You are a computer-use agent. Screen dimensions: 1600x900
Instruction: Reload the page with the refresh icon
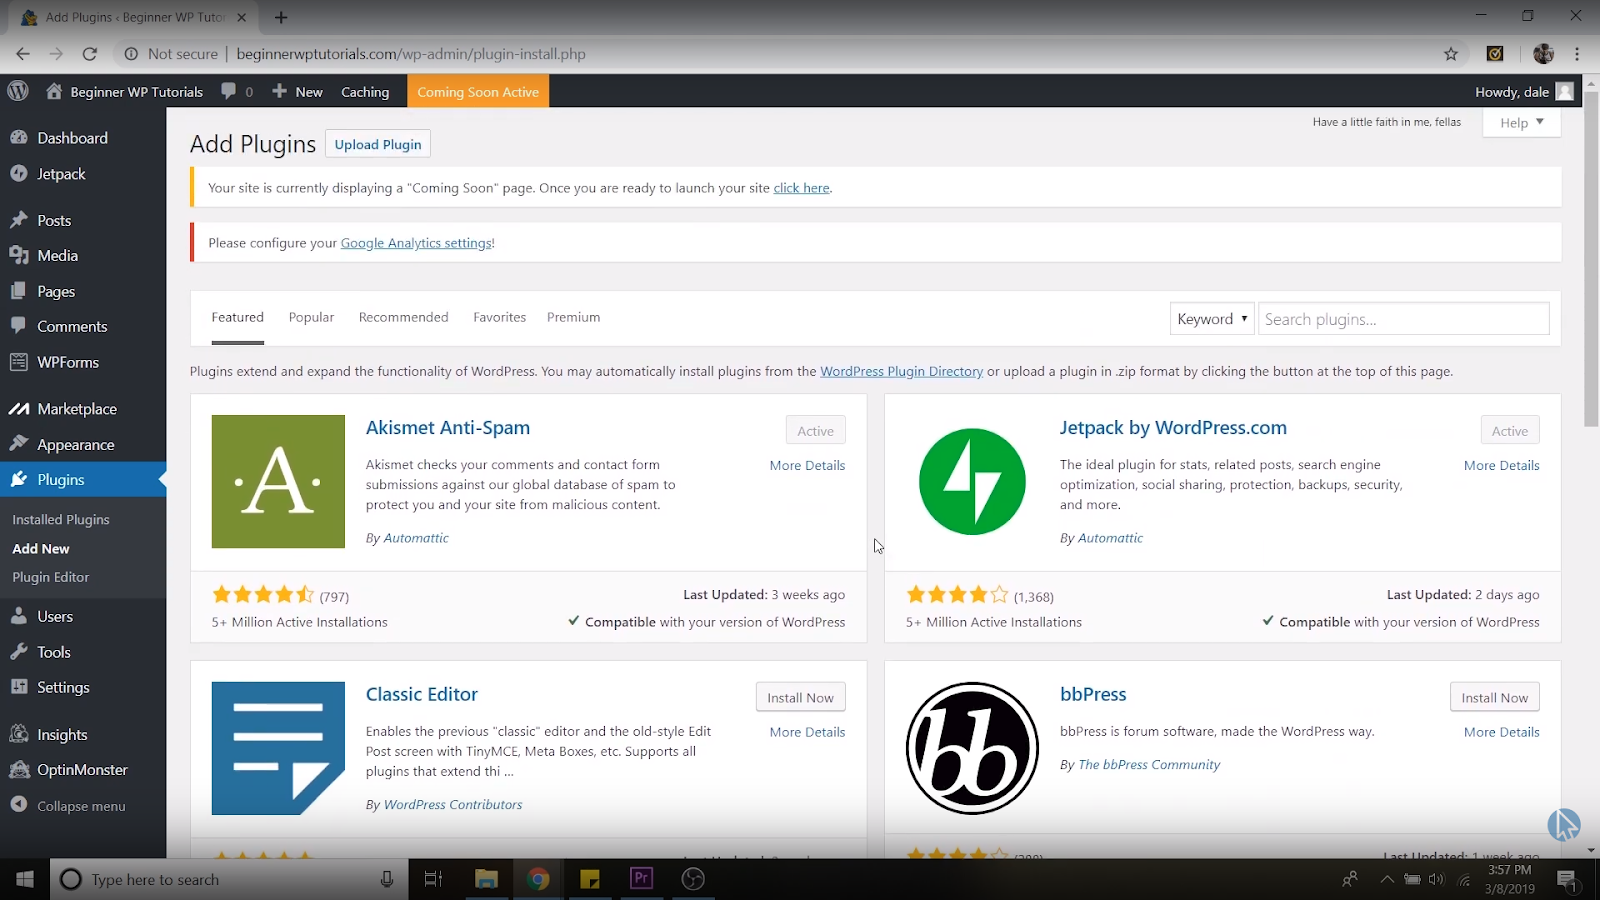pyautogui.click(x=90, y=54)
